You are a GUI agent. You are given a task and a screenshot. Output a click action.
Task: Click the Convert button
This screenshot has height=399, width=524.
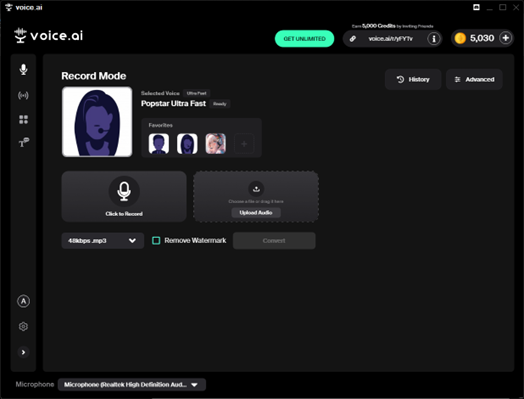(x=274, y=241)
